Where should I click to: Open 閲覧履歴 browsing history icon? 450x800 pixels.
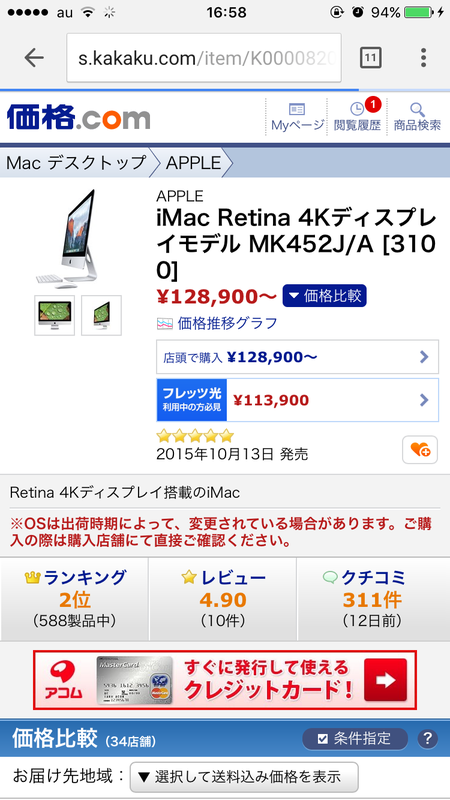point(357,117)
